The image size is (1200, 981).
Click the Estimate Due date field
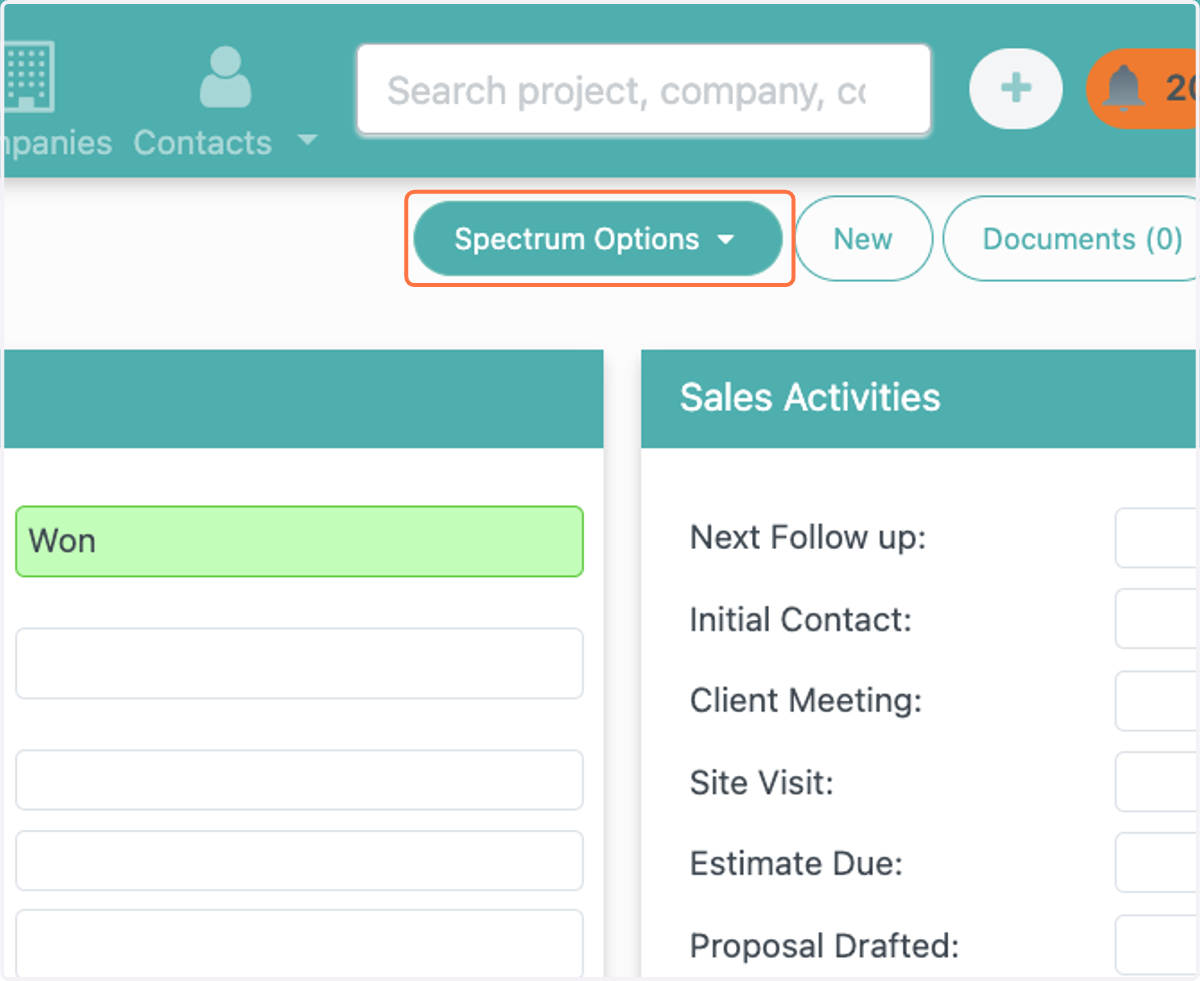(1157, 862)
